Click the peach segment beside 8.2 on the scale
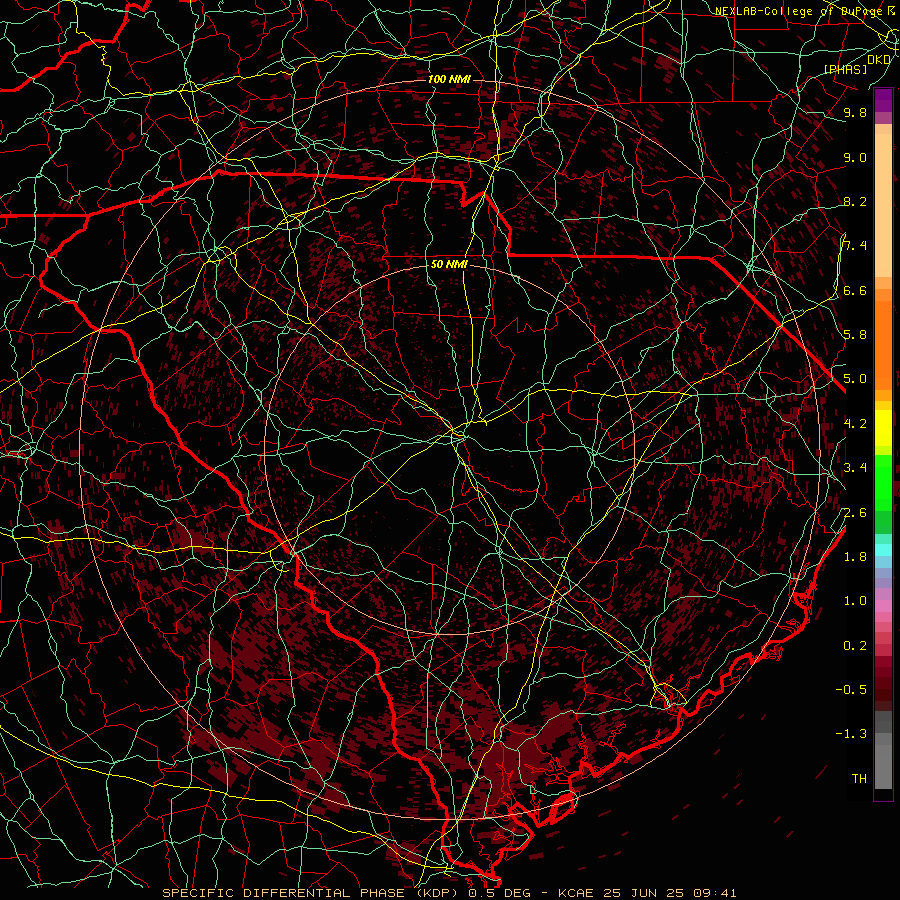Image resolution: width=900 pixels, height=900 pixels. (x=883, y=205)
